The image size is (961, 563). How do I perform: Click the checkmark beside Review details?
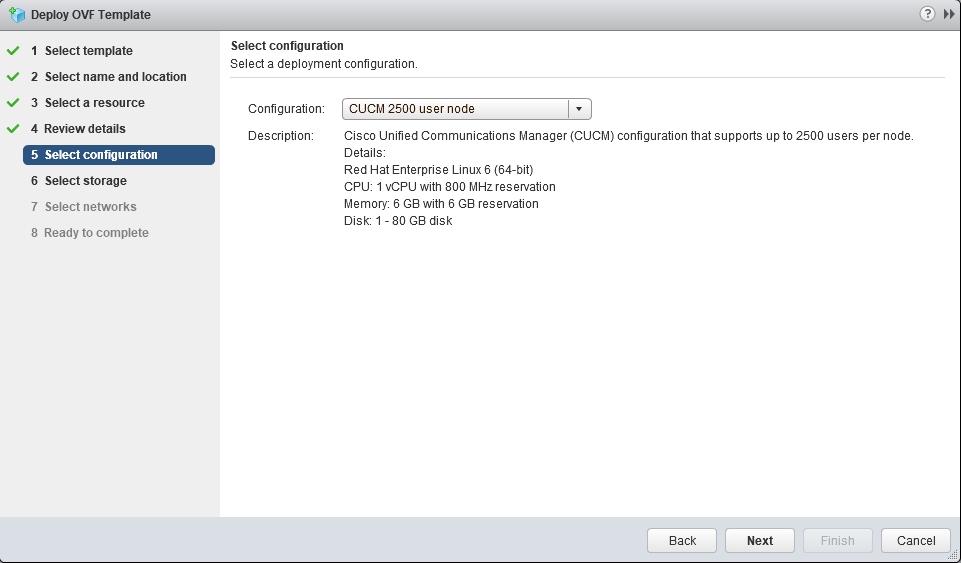click(13, 129)
